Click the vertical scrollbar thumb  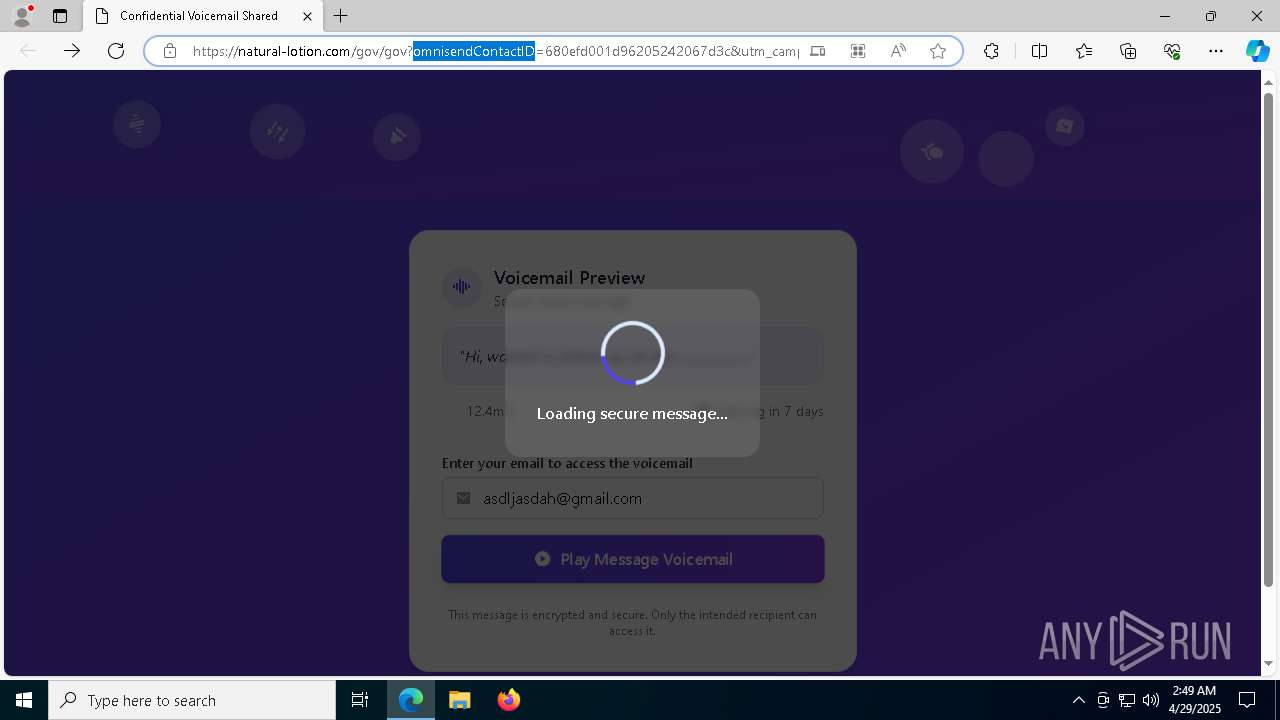[1269, 340]
